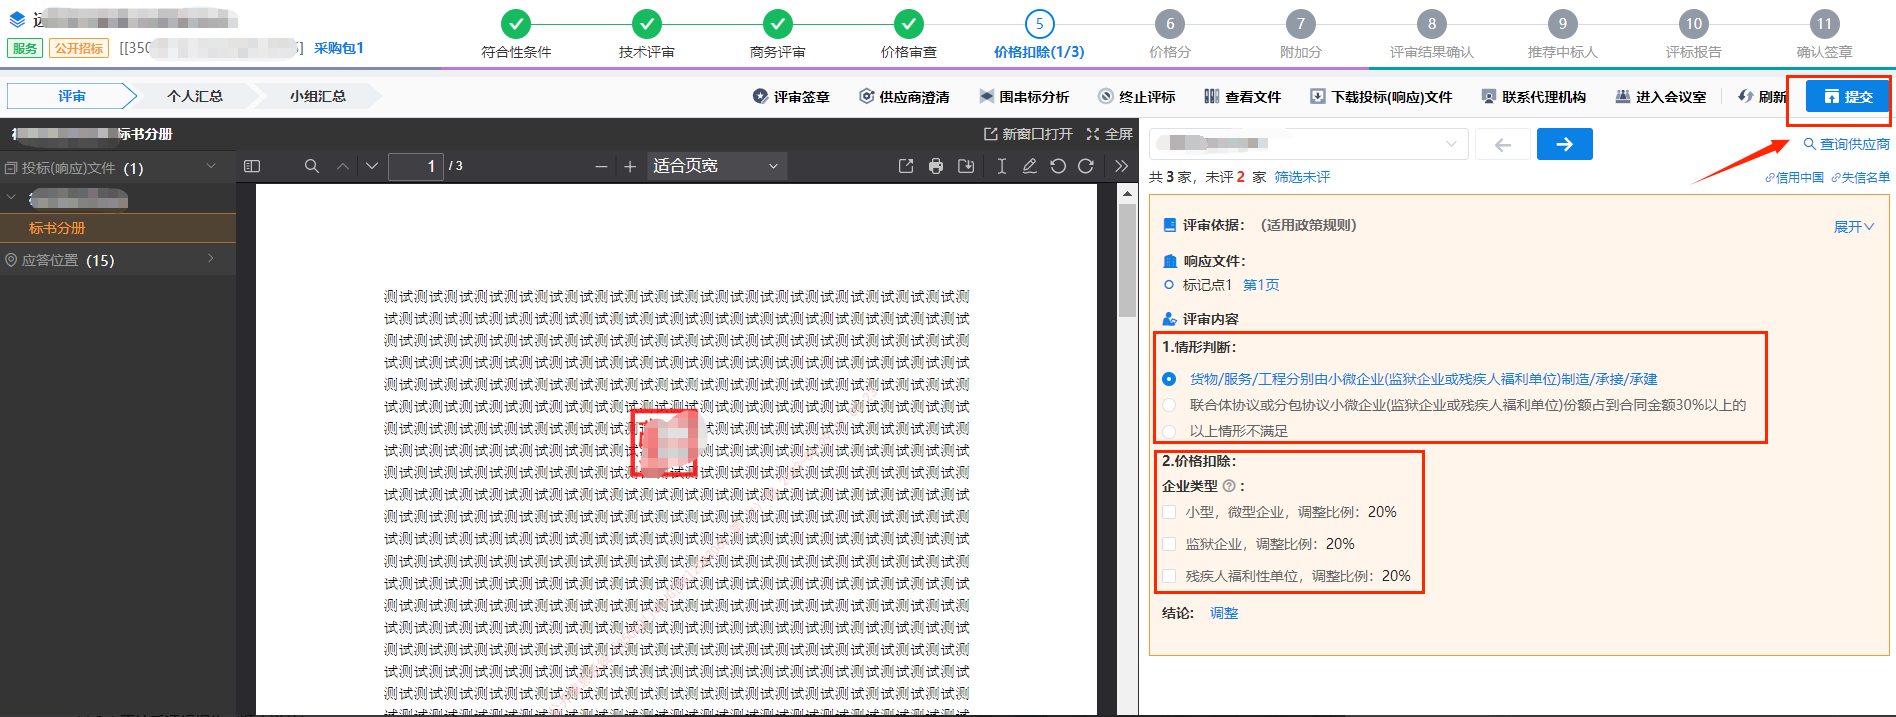The height and width of the screenshot is (717, 1896).
Task: Check 监狱企业 adjustment checkbox
Action: coord(1169,544)
